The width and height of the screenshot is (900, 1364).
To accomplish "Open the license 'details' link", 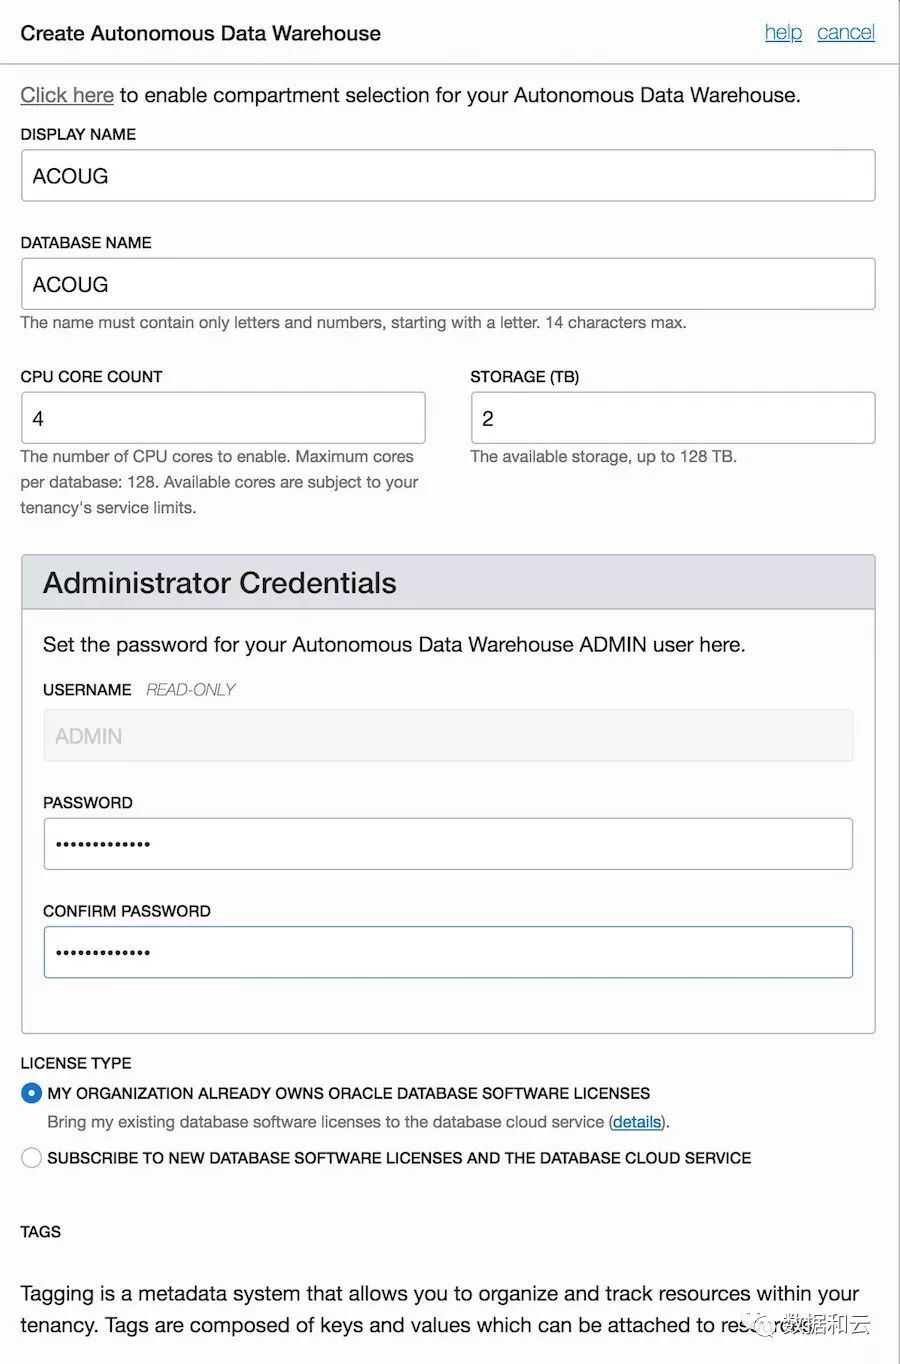I will coord(637,1122).
